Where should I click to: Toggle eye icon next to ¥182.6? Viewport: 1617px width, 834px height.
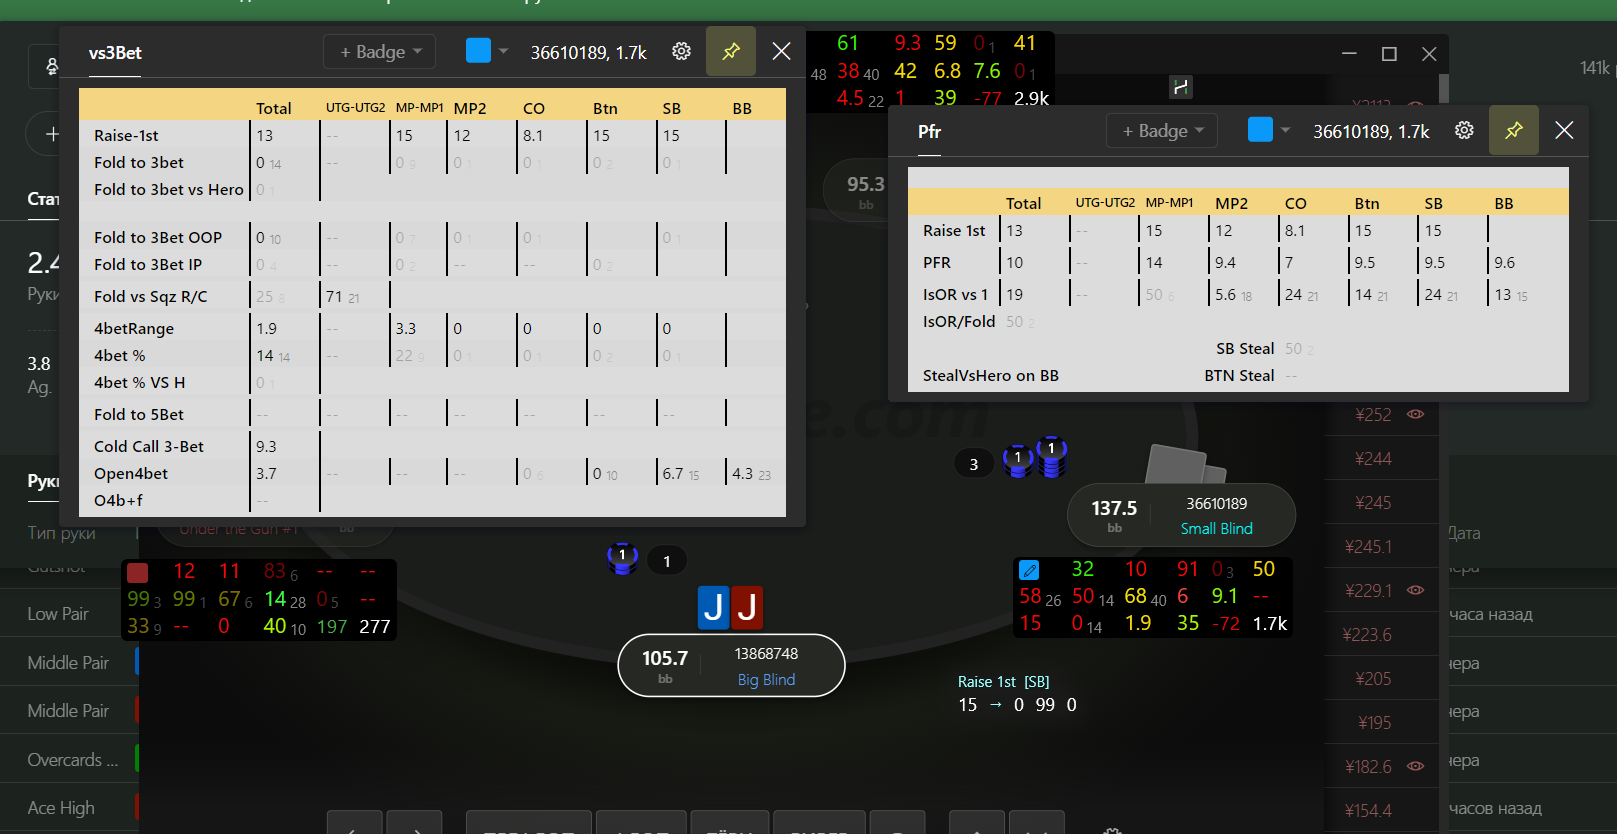pyautogui.click(x=1416, y=766)
